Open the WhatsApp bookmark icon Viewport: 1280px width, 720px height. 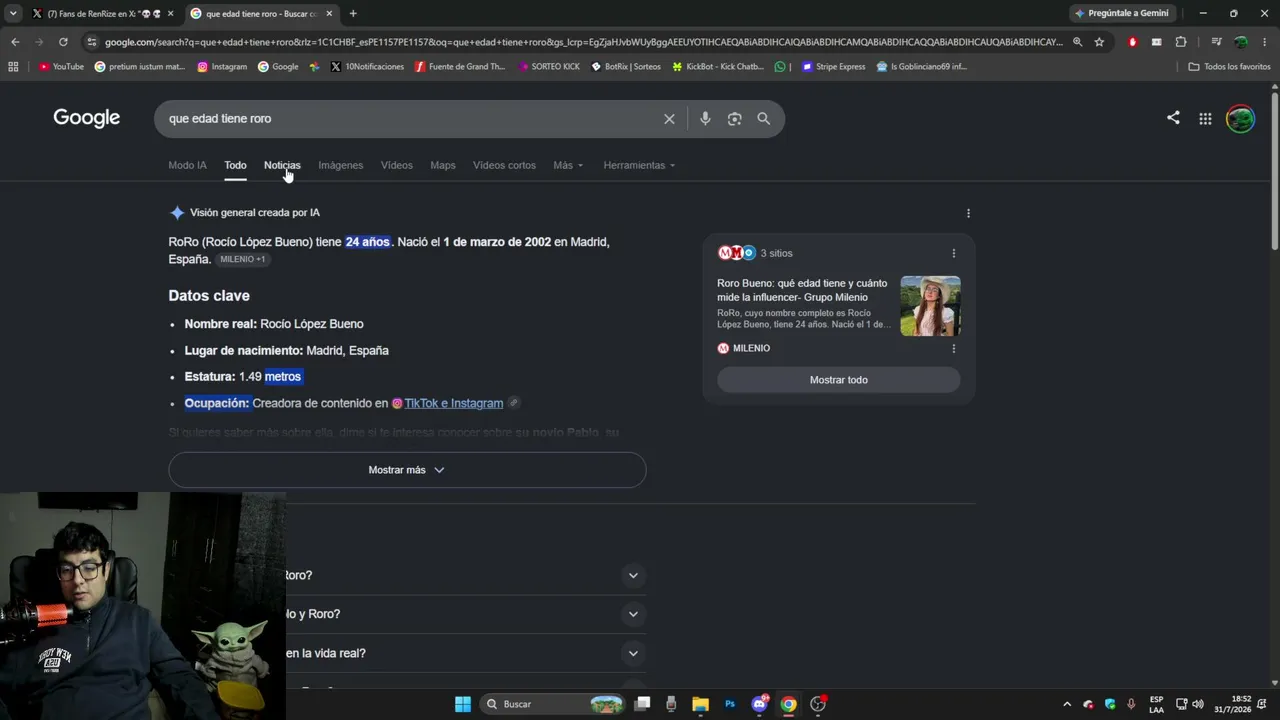coord(780,67)
